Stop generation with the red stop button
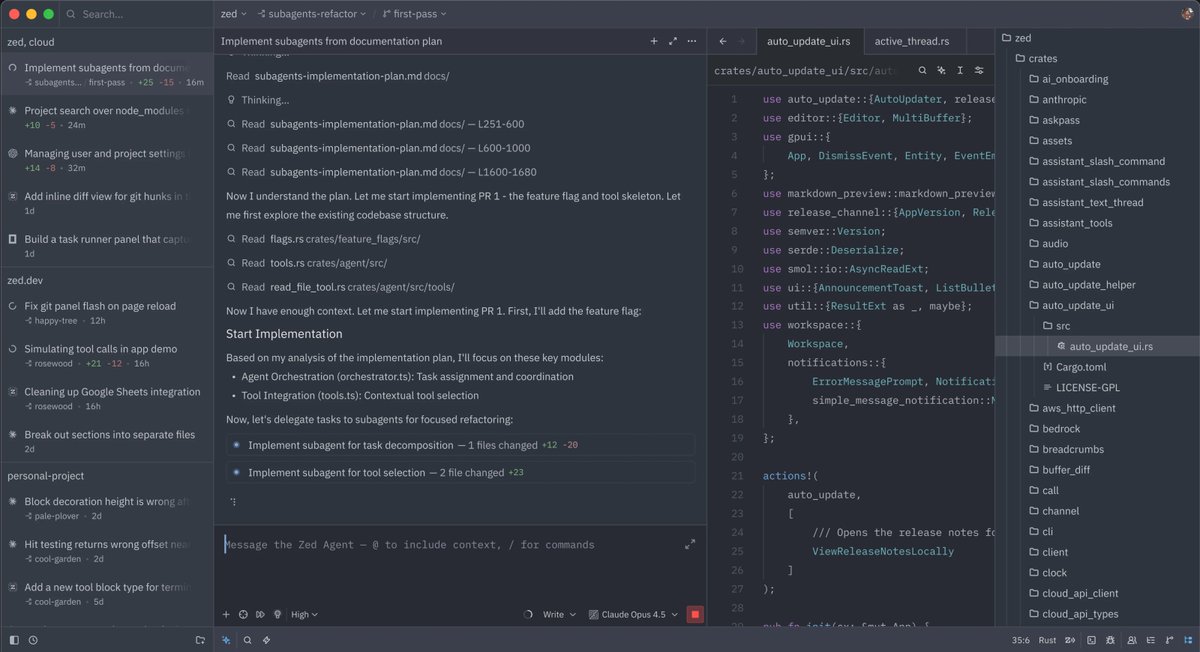The image size is (1200, 652). [x=695, y=615]
